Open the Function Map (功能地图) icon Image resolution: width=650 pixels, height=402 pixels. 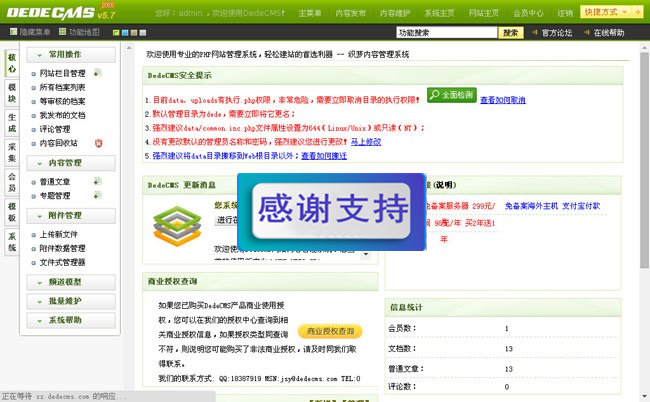(x=63, y=31)
